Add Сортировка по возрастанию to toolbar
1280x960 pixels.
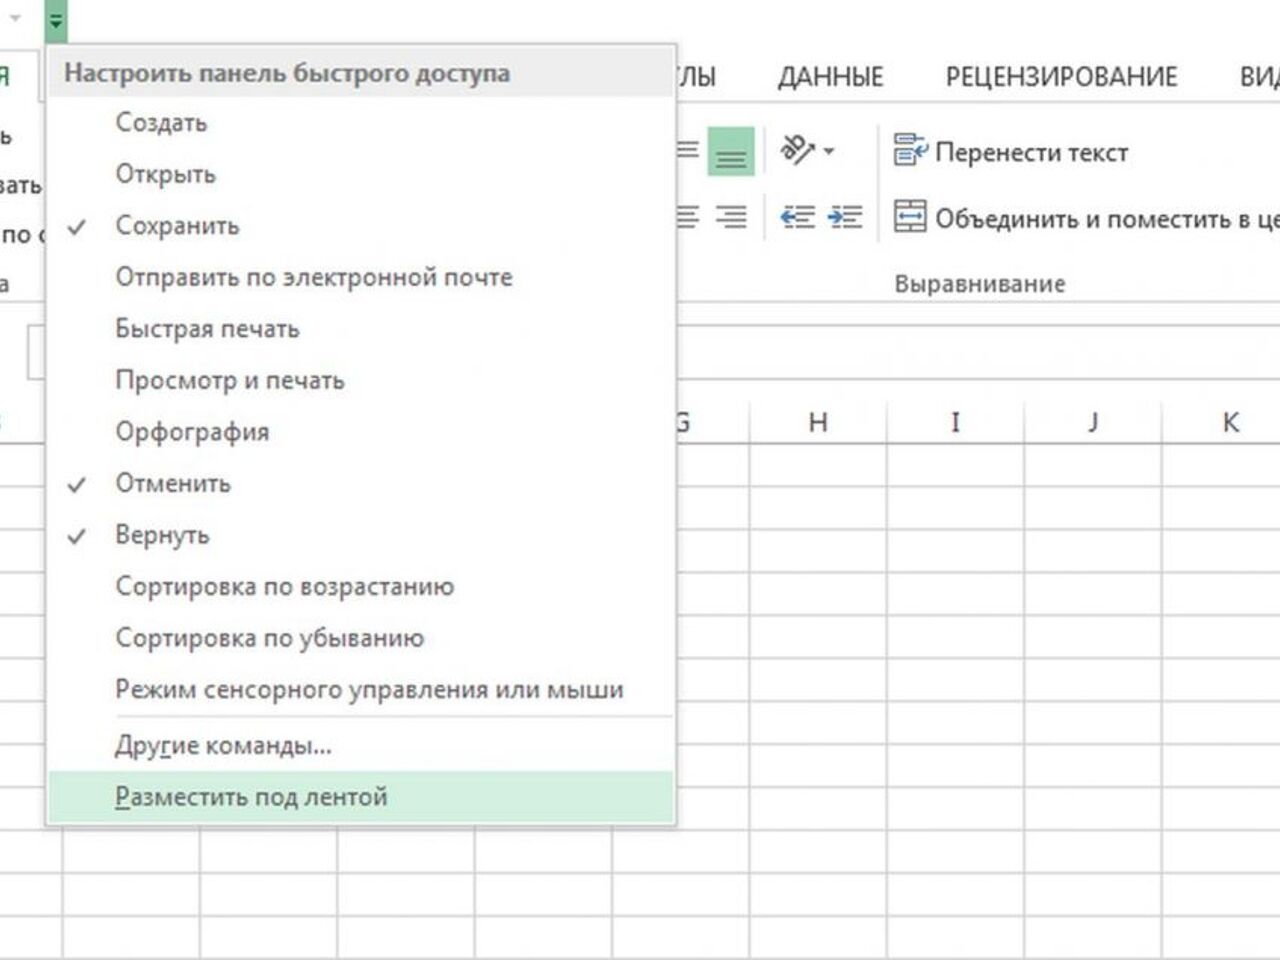(x=284, y=587)
